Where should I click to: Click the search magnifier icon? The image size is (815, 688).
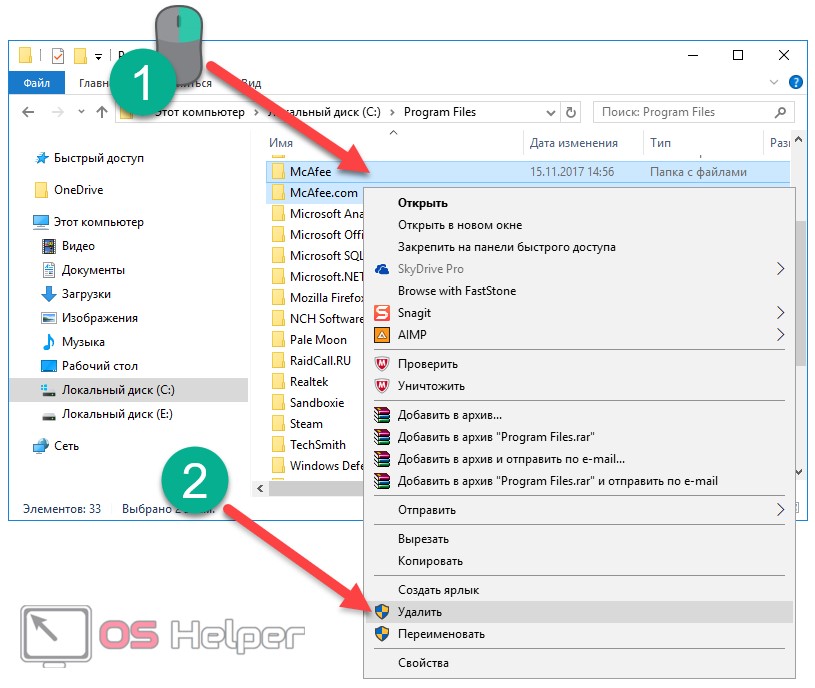coord(780,112)
